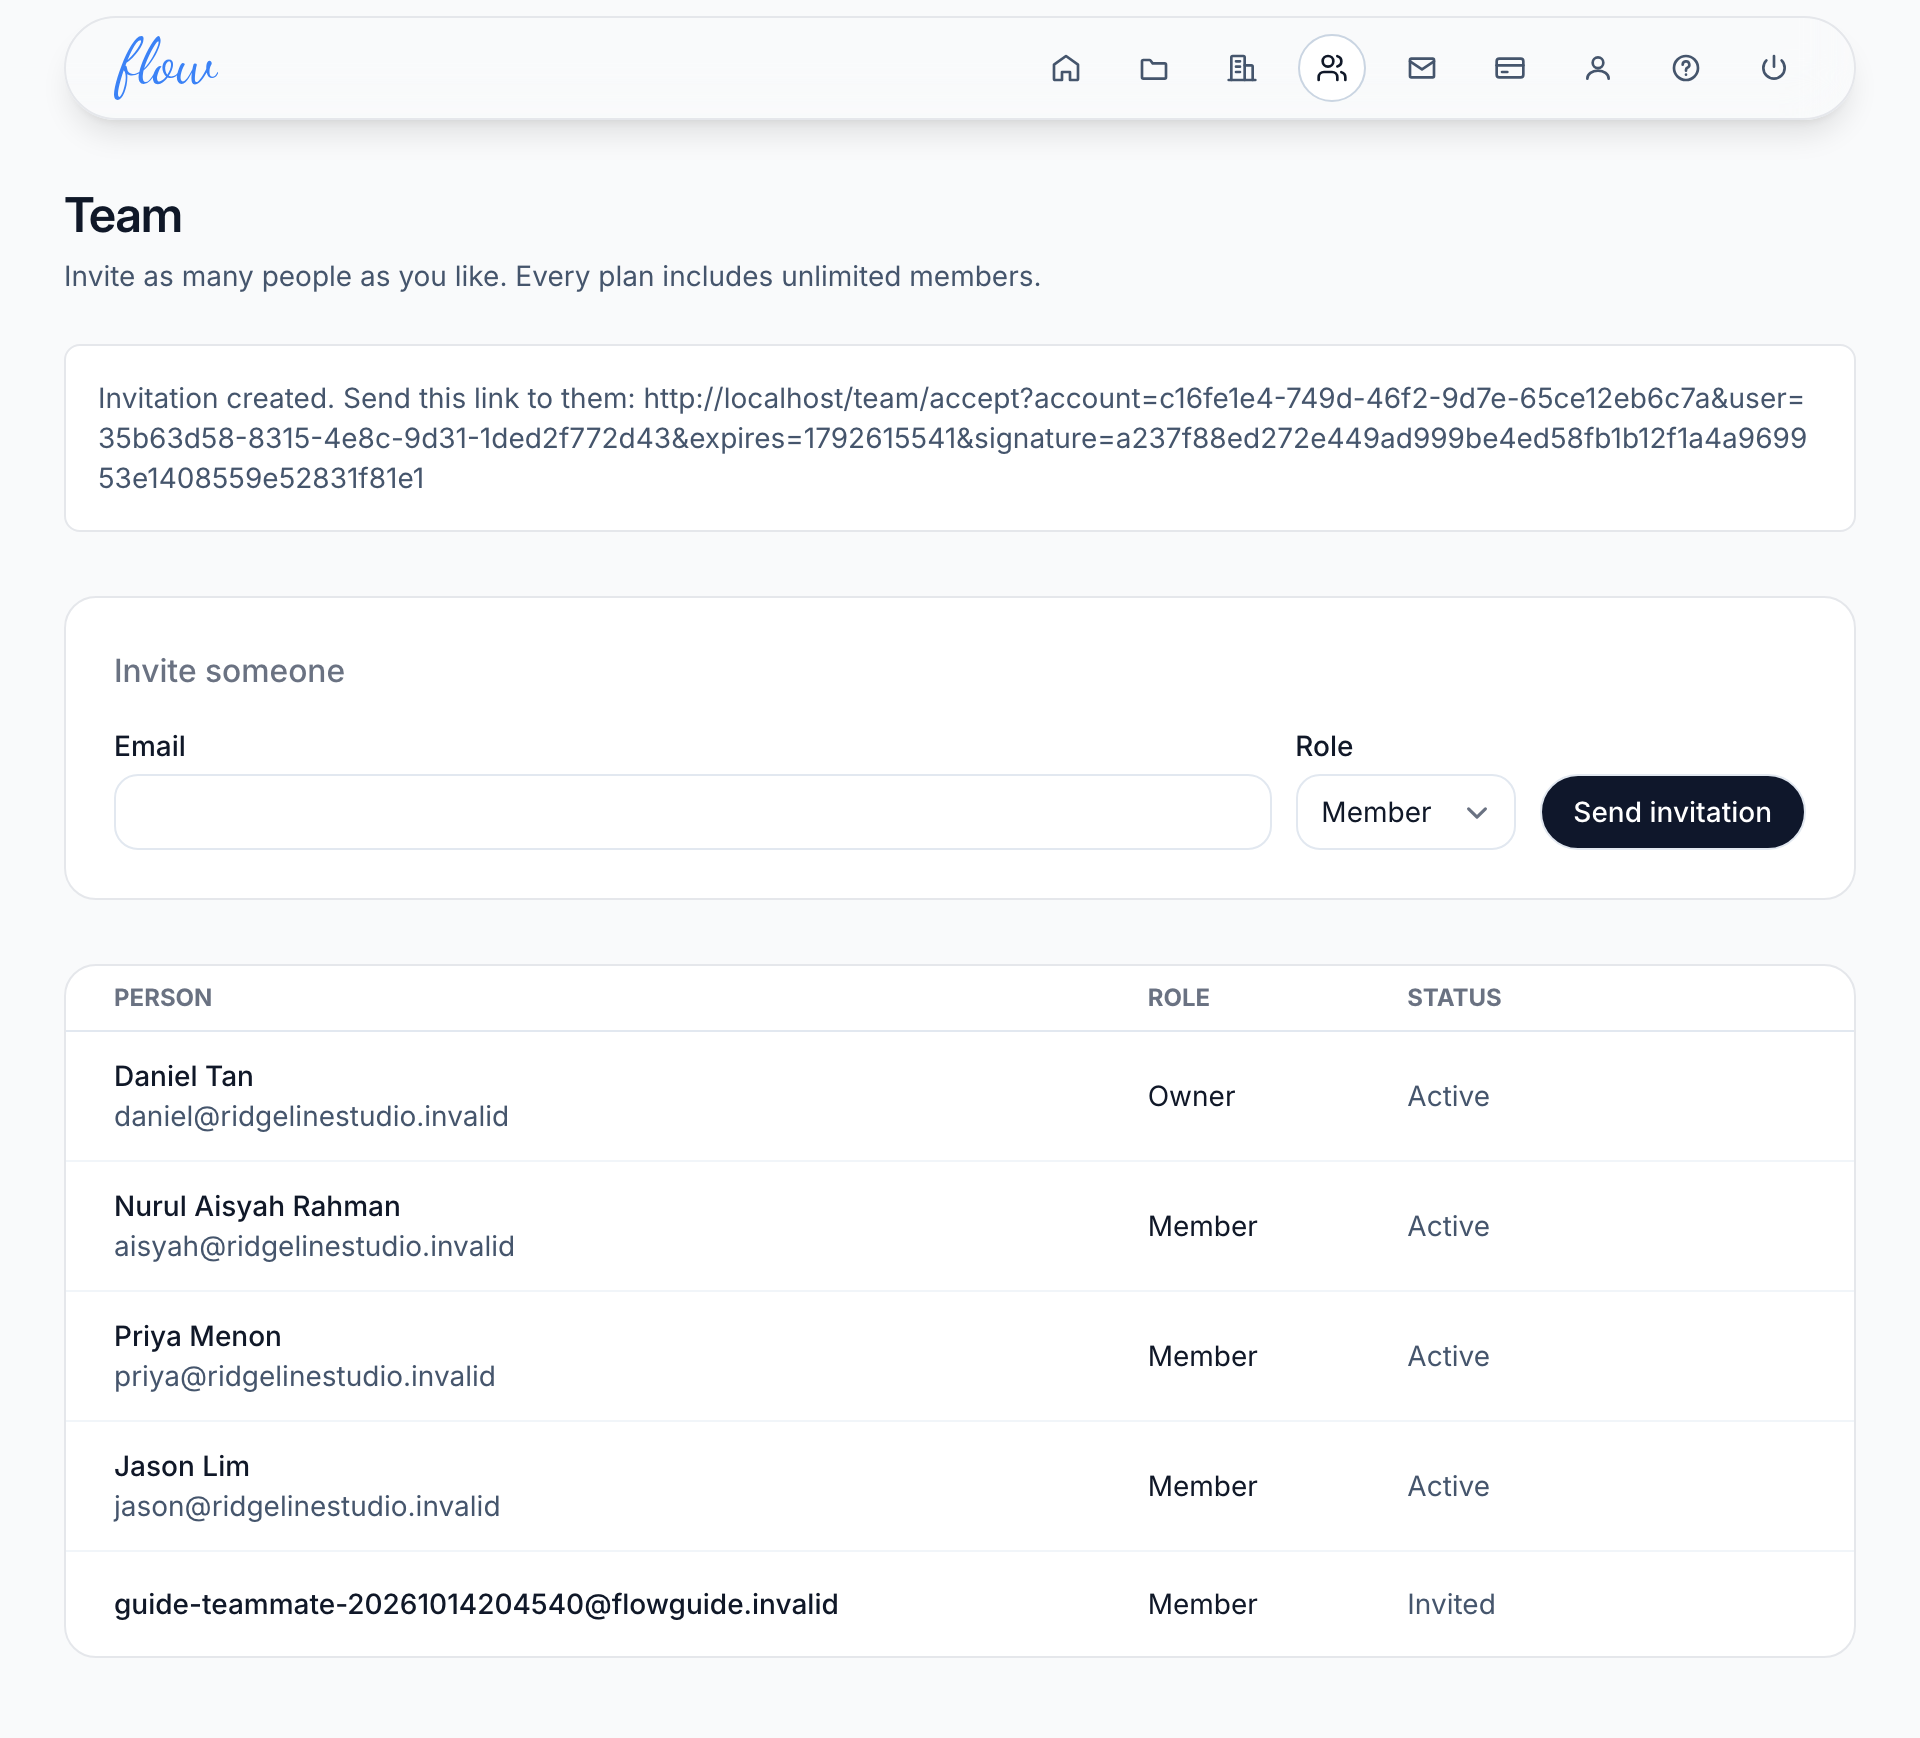Click the Send invitation button

(1672, 812)
